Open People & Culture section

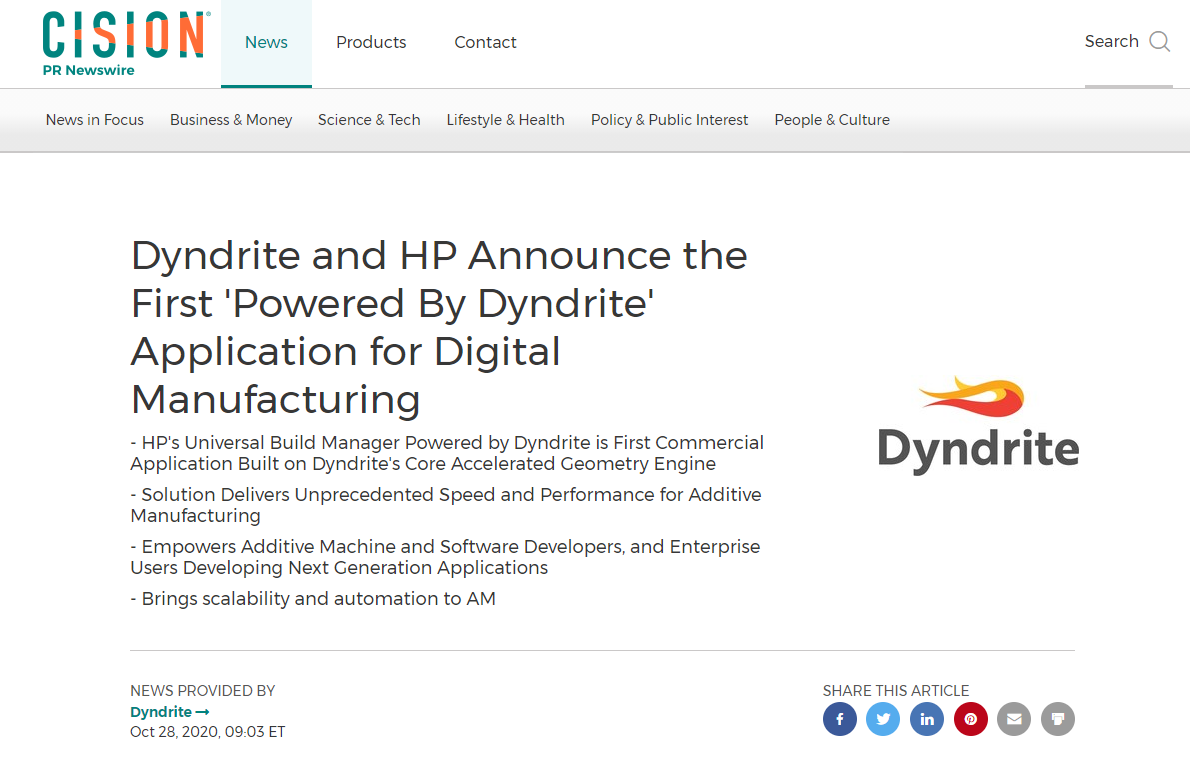832,119
